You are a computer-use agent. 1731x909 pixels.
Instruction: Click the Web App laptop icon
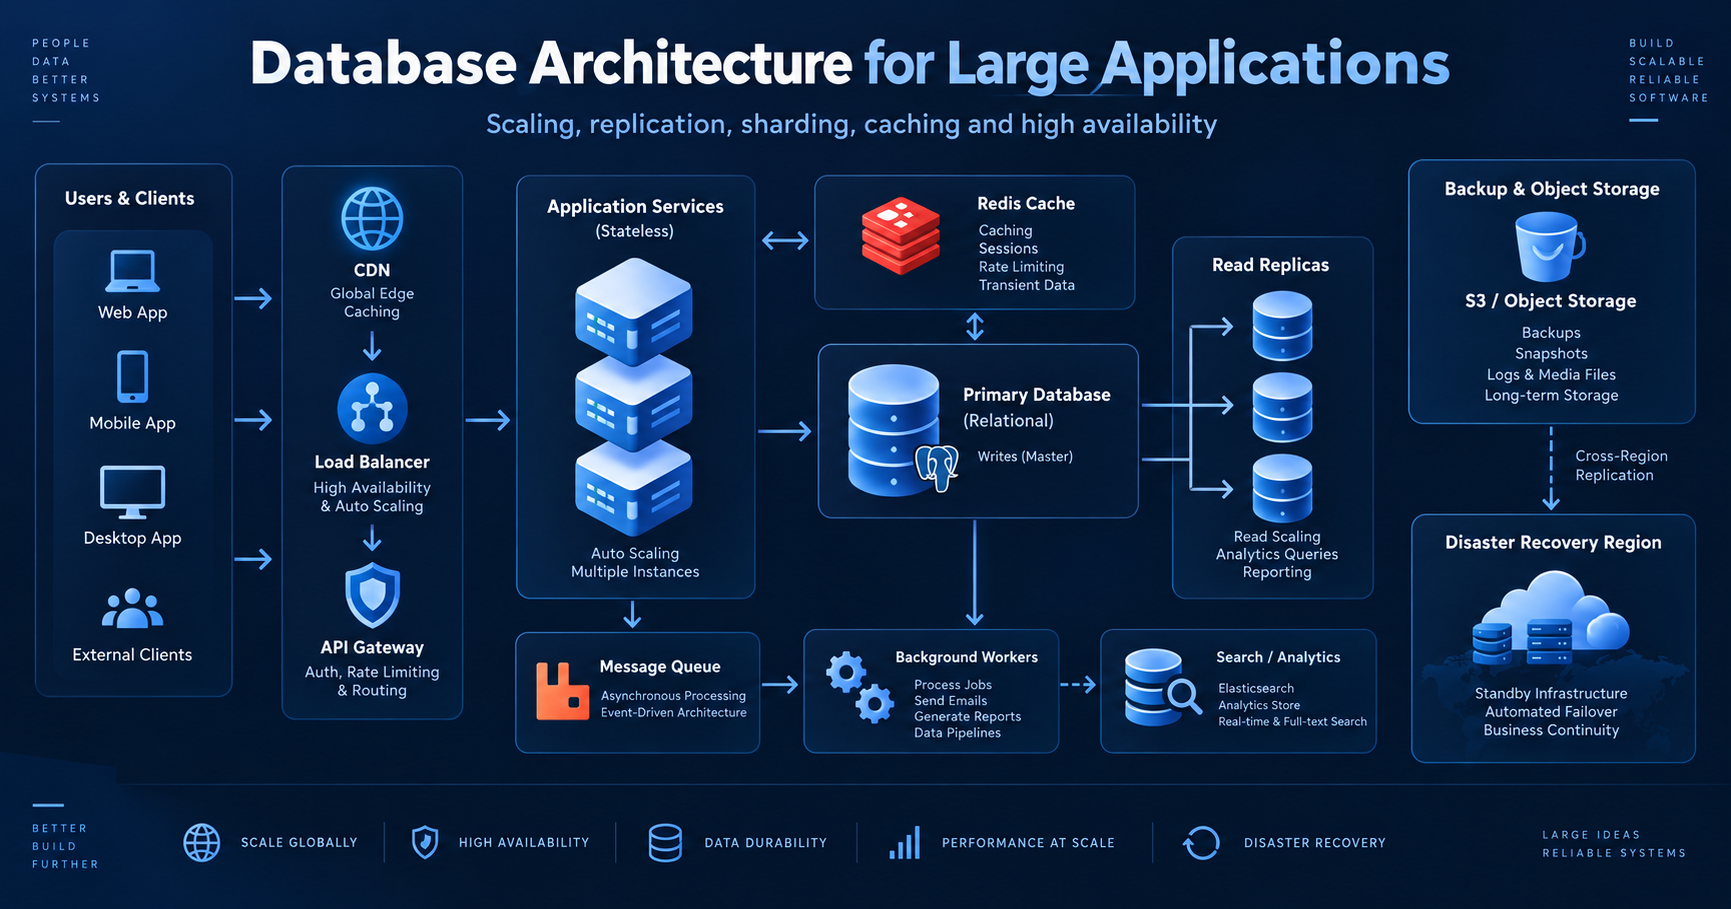pyautogui.click(x=132, y=270)
